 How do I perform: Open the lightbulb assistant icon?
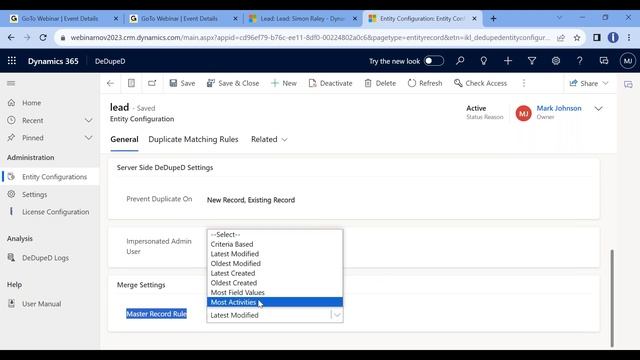[484, 61]
